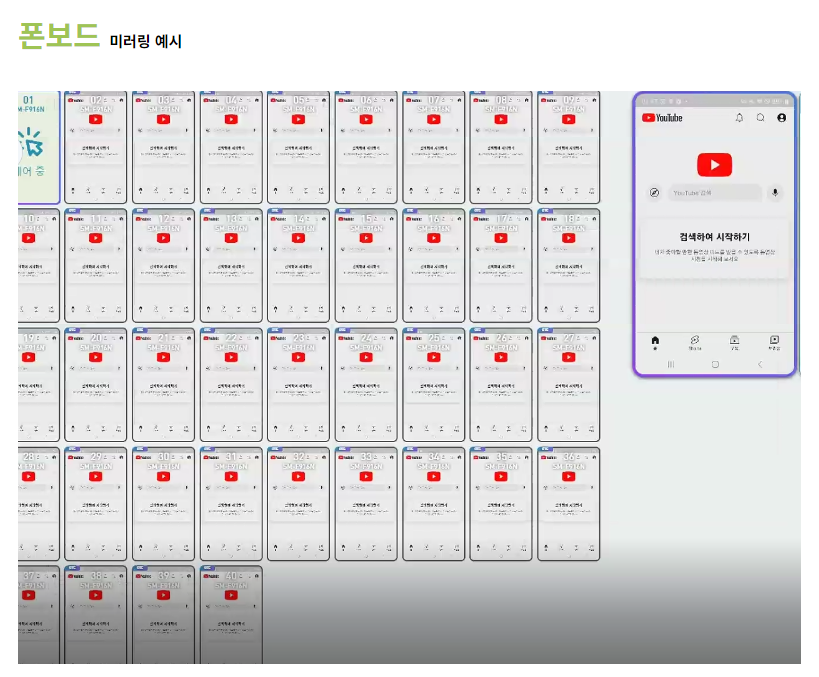This screenshot has width=819, height=677.
Task: Choose device 33 in grid
Action: click(x=366, y=504)
